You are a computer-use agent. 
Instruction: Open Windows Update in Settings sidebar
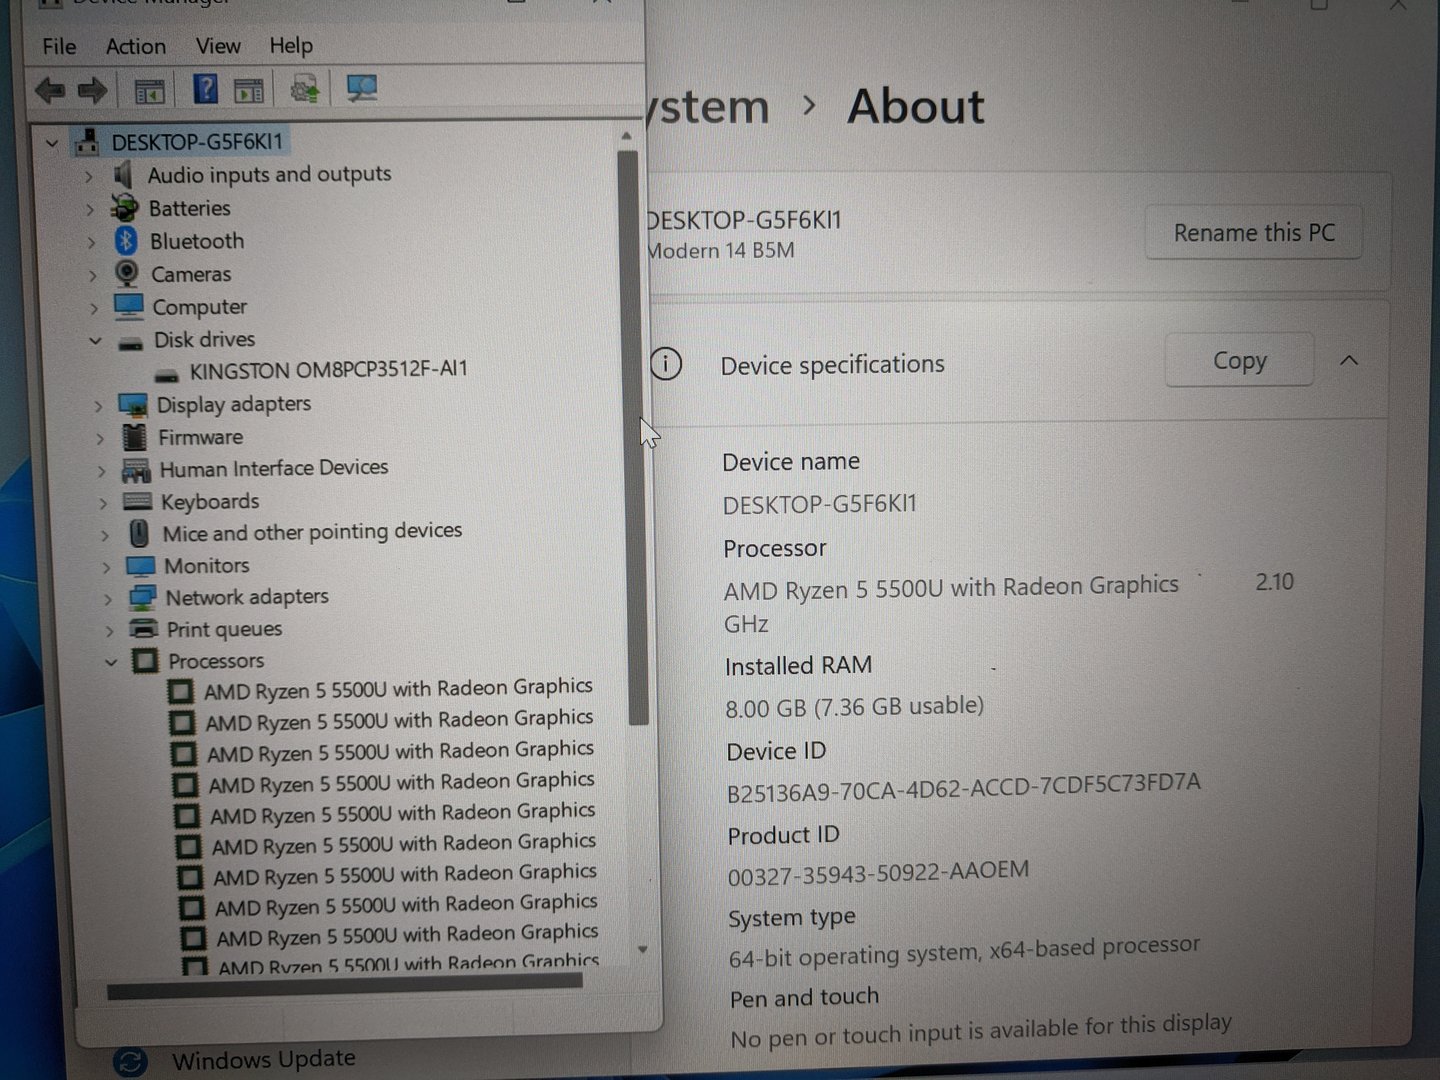[x=263, y=1059]
